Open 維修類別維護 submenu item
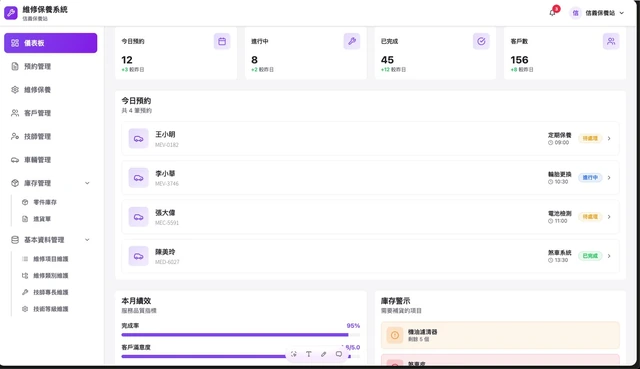Image resolution: width=640 pixels, height=369 pixels. (51, 276)
